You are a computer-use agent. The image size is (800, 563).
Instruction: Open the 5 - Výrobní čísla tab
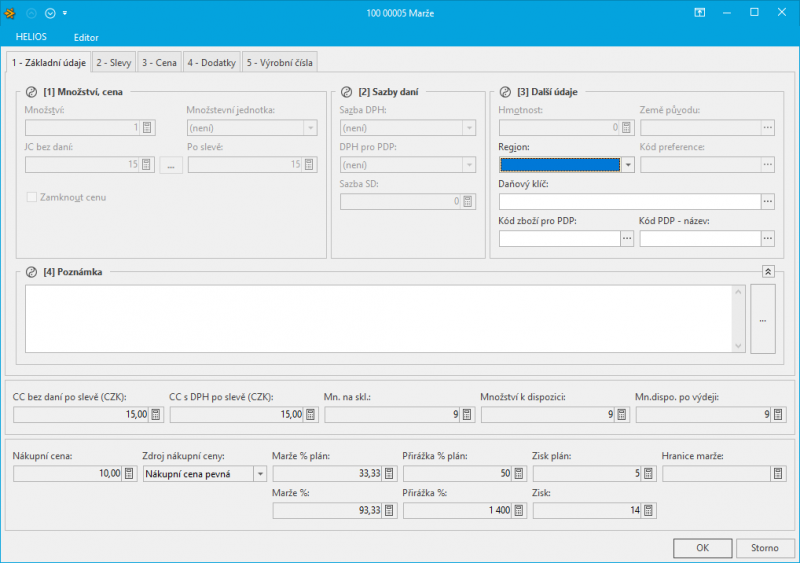[x=279, y=62]
